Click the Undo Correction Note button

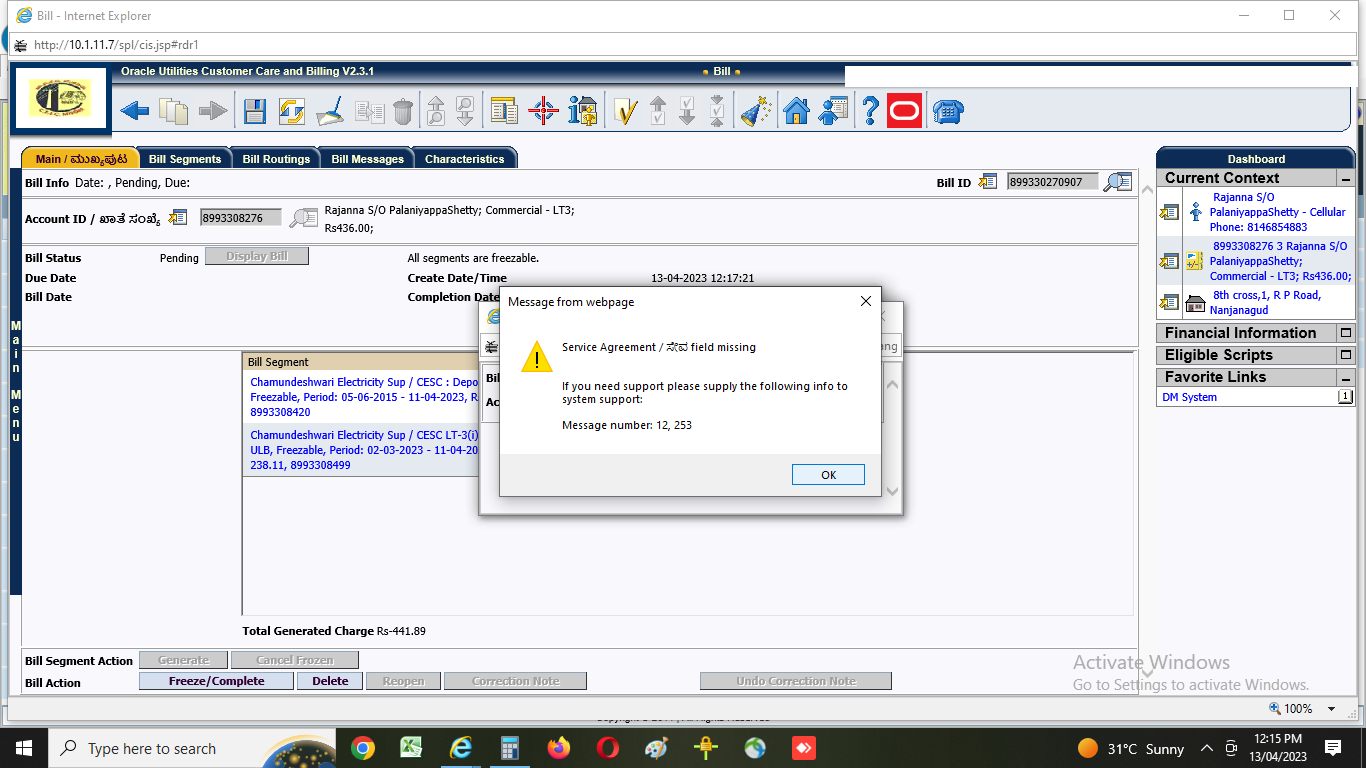[x=796, y=681]
